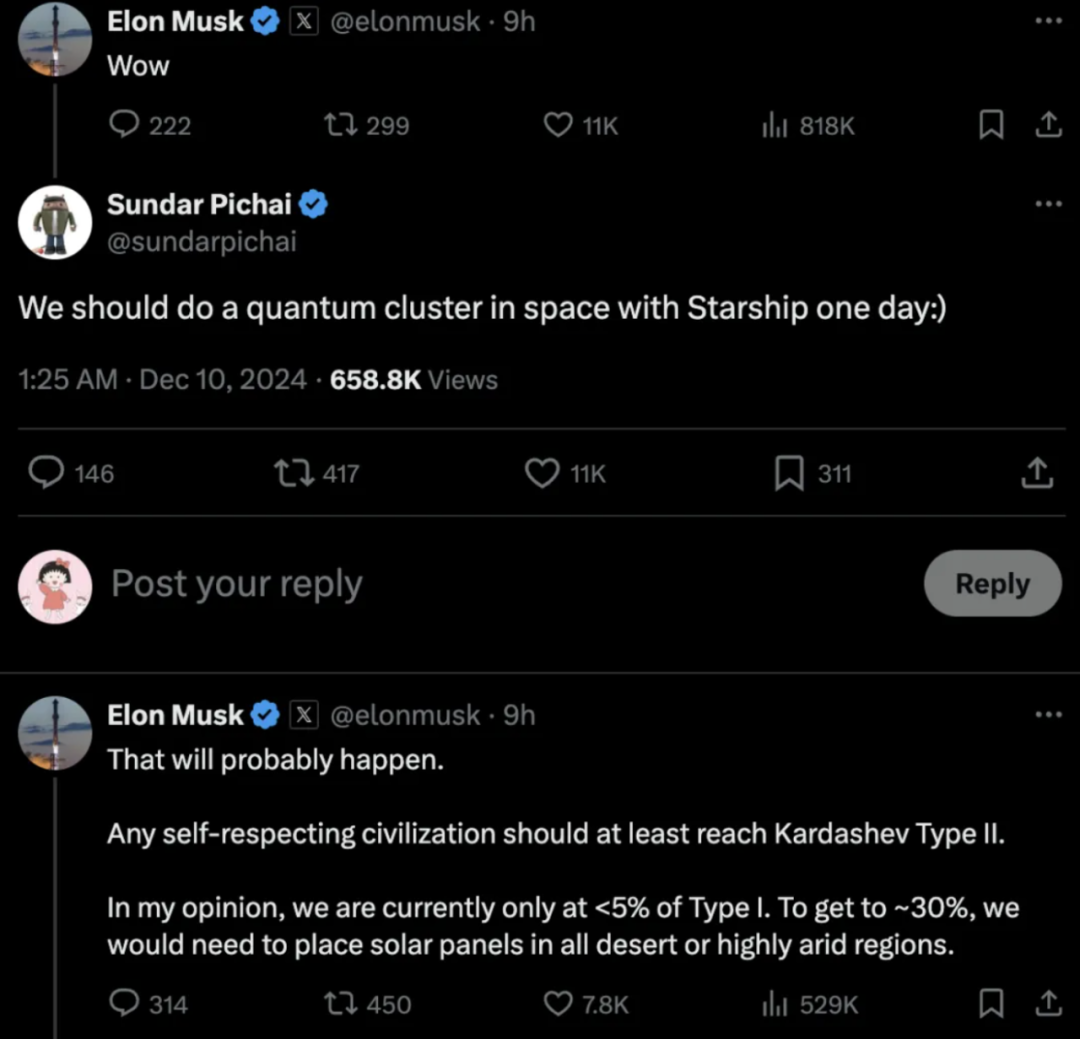The width and height of the screenshot is (1080, 1039).
Task: View analytics on Elon's 529K views reply
Action: point(775,1003)
